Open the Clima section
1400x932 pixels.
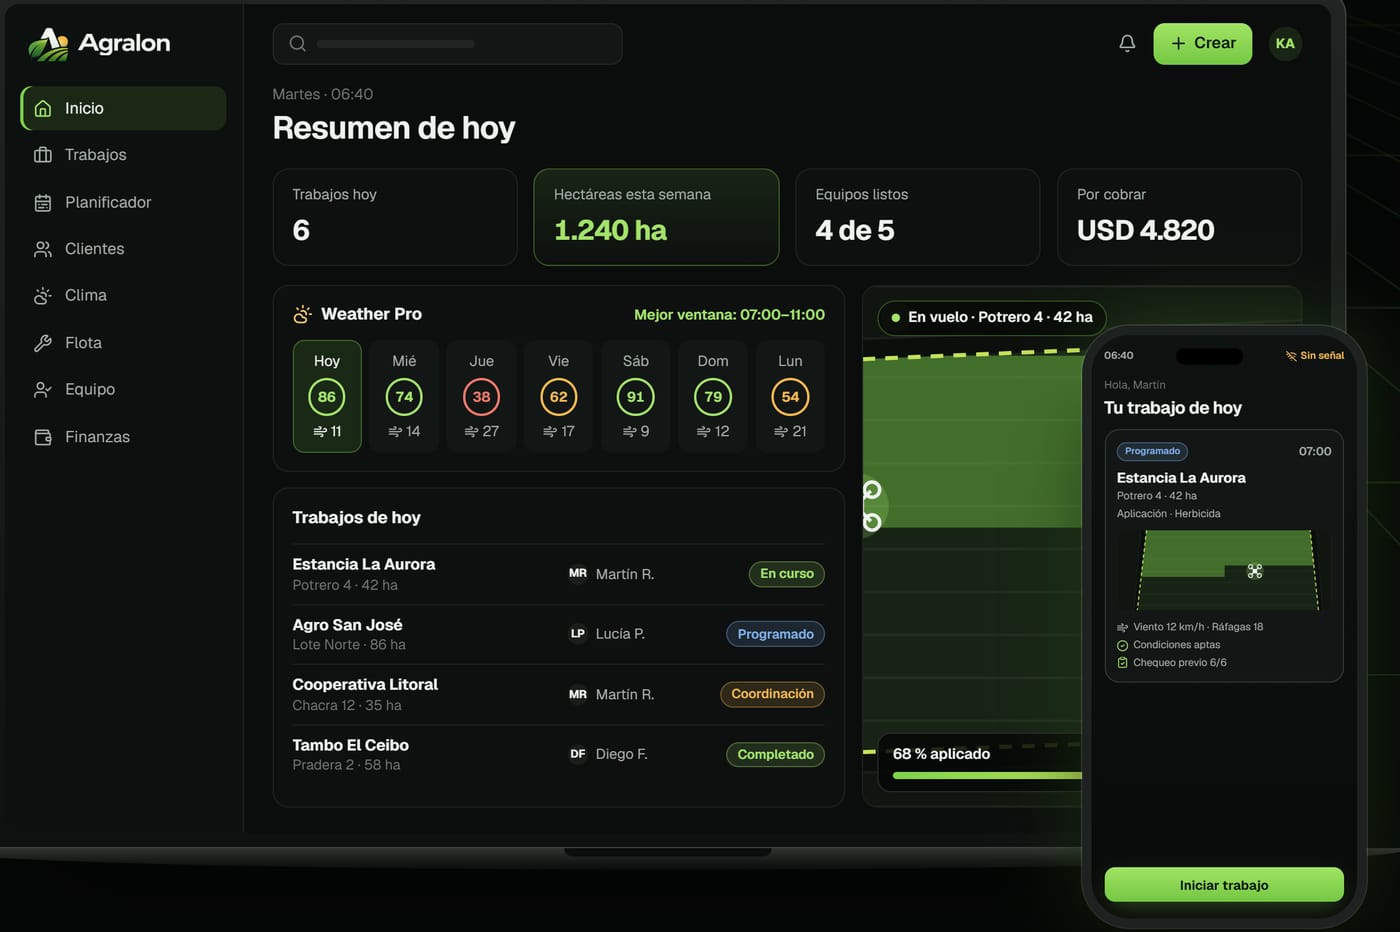tap(123, 295)
